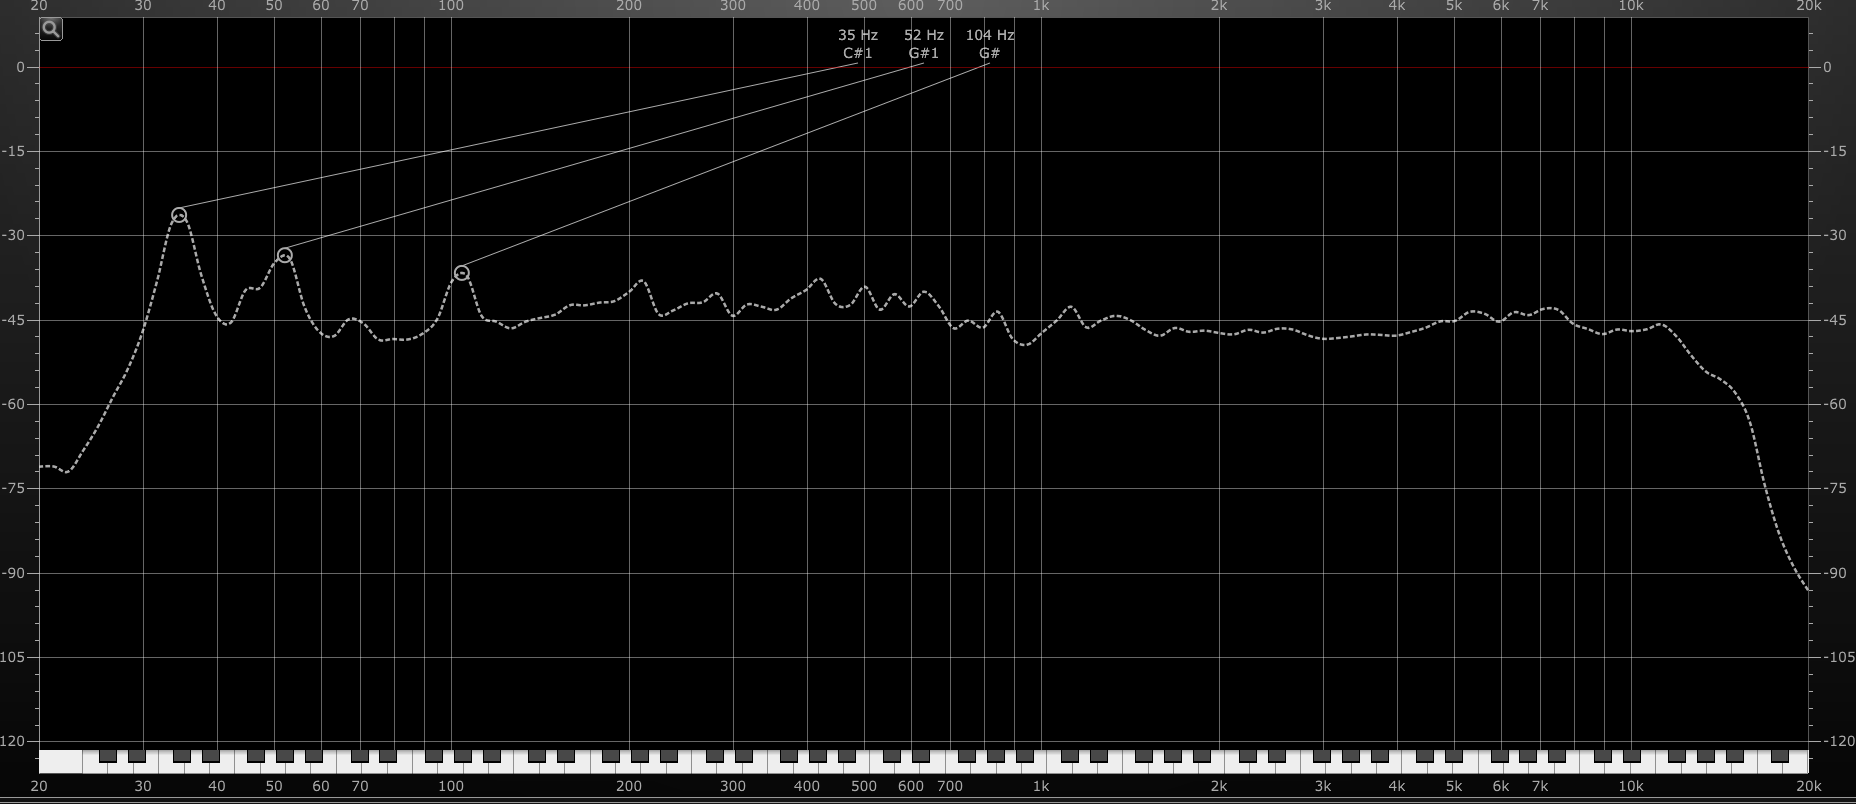Select the 52 Hz peak marker circle
Screen dimensions: 1856x804
point(284,255)
